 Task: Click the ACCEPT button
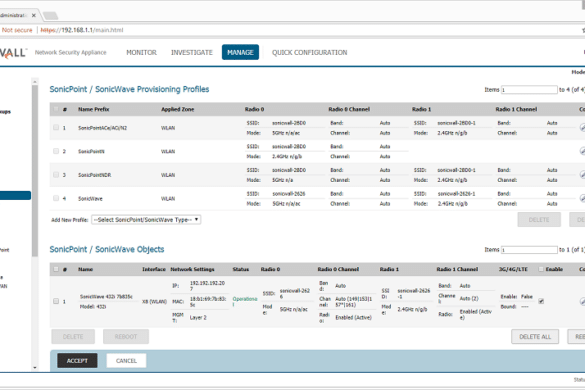[77, 361]
